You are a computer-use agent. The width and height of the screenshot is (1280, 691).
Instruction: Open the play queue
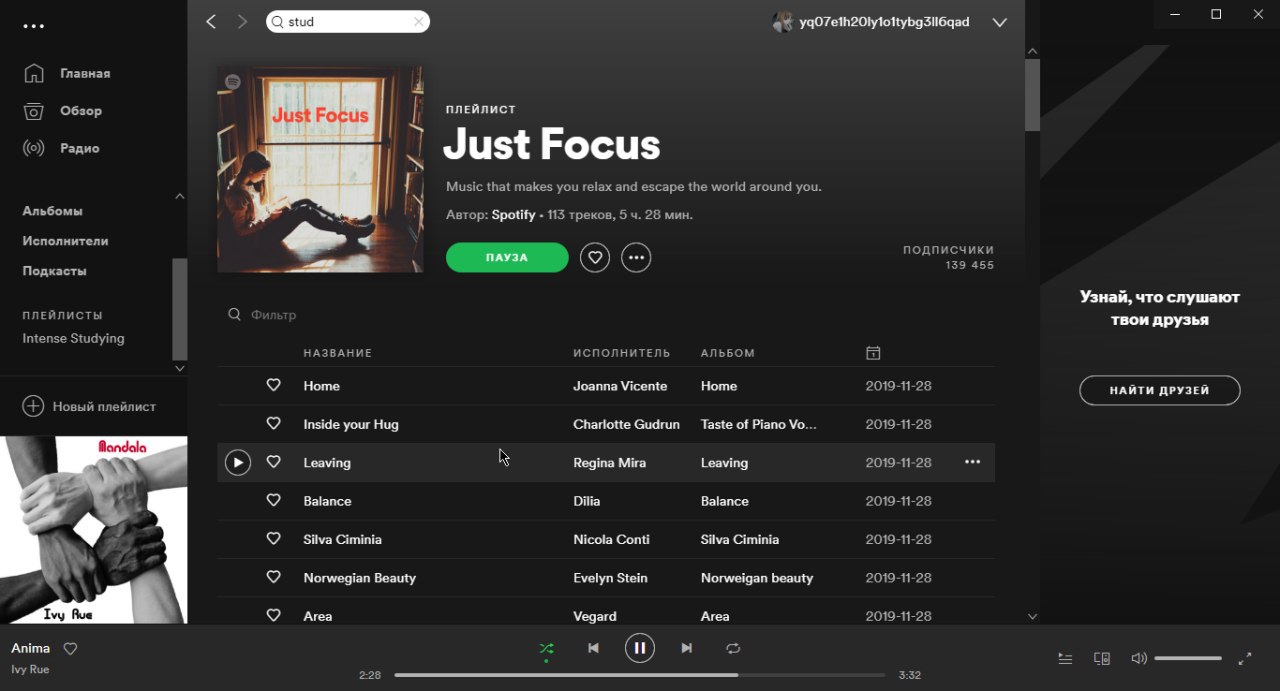[1065, 658]
